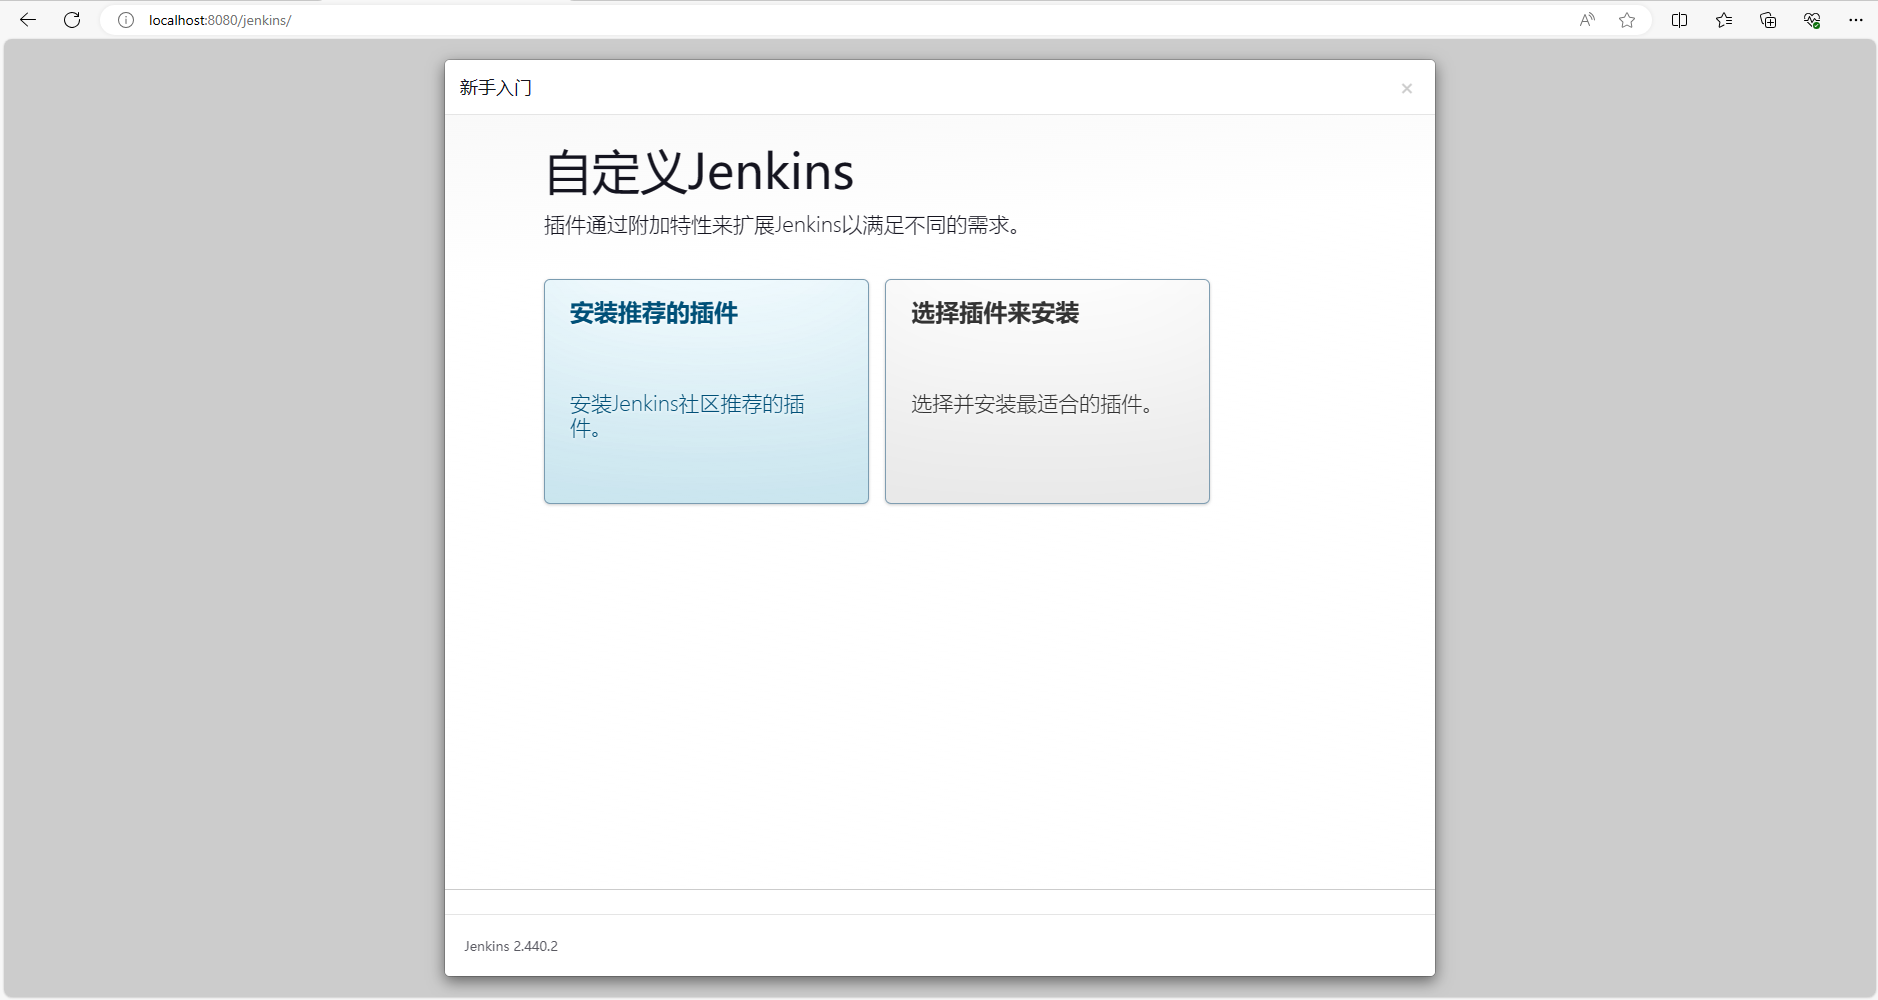The image size is (1878, 1000).
Task: Click the 新手入门 dialog title
Action: click(496, 88)
